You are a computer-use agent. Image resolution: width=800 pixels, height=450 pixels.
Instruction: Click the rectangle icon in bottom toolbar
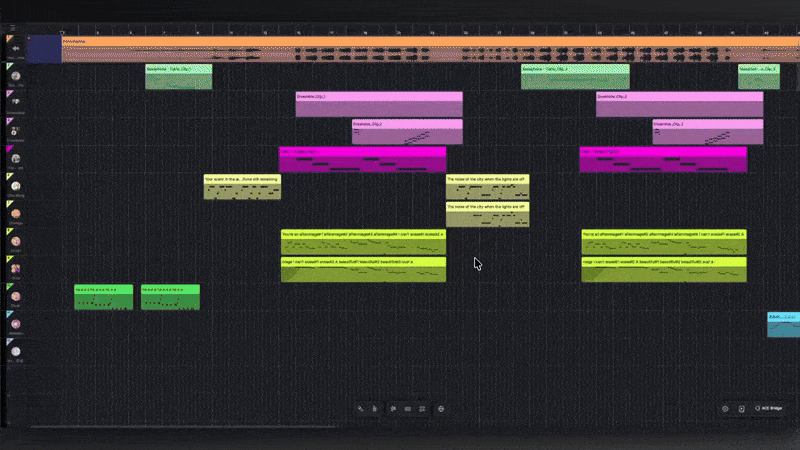[408, 408]
